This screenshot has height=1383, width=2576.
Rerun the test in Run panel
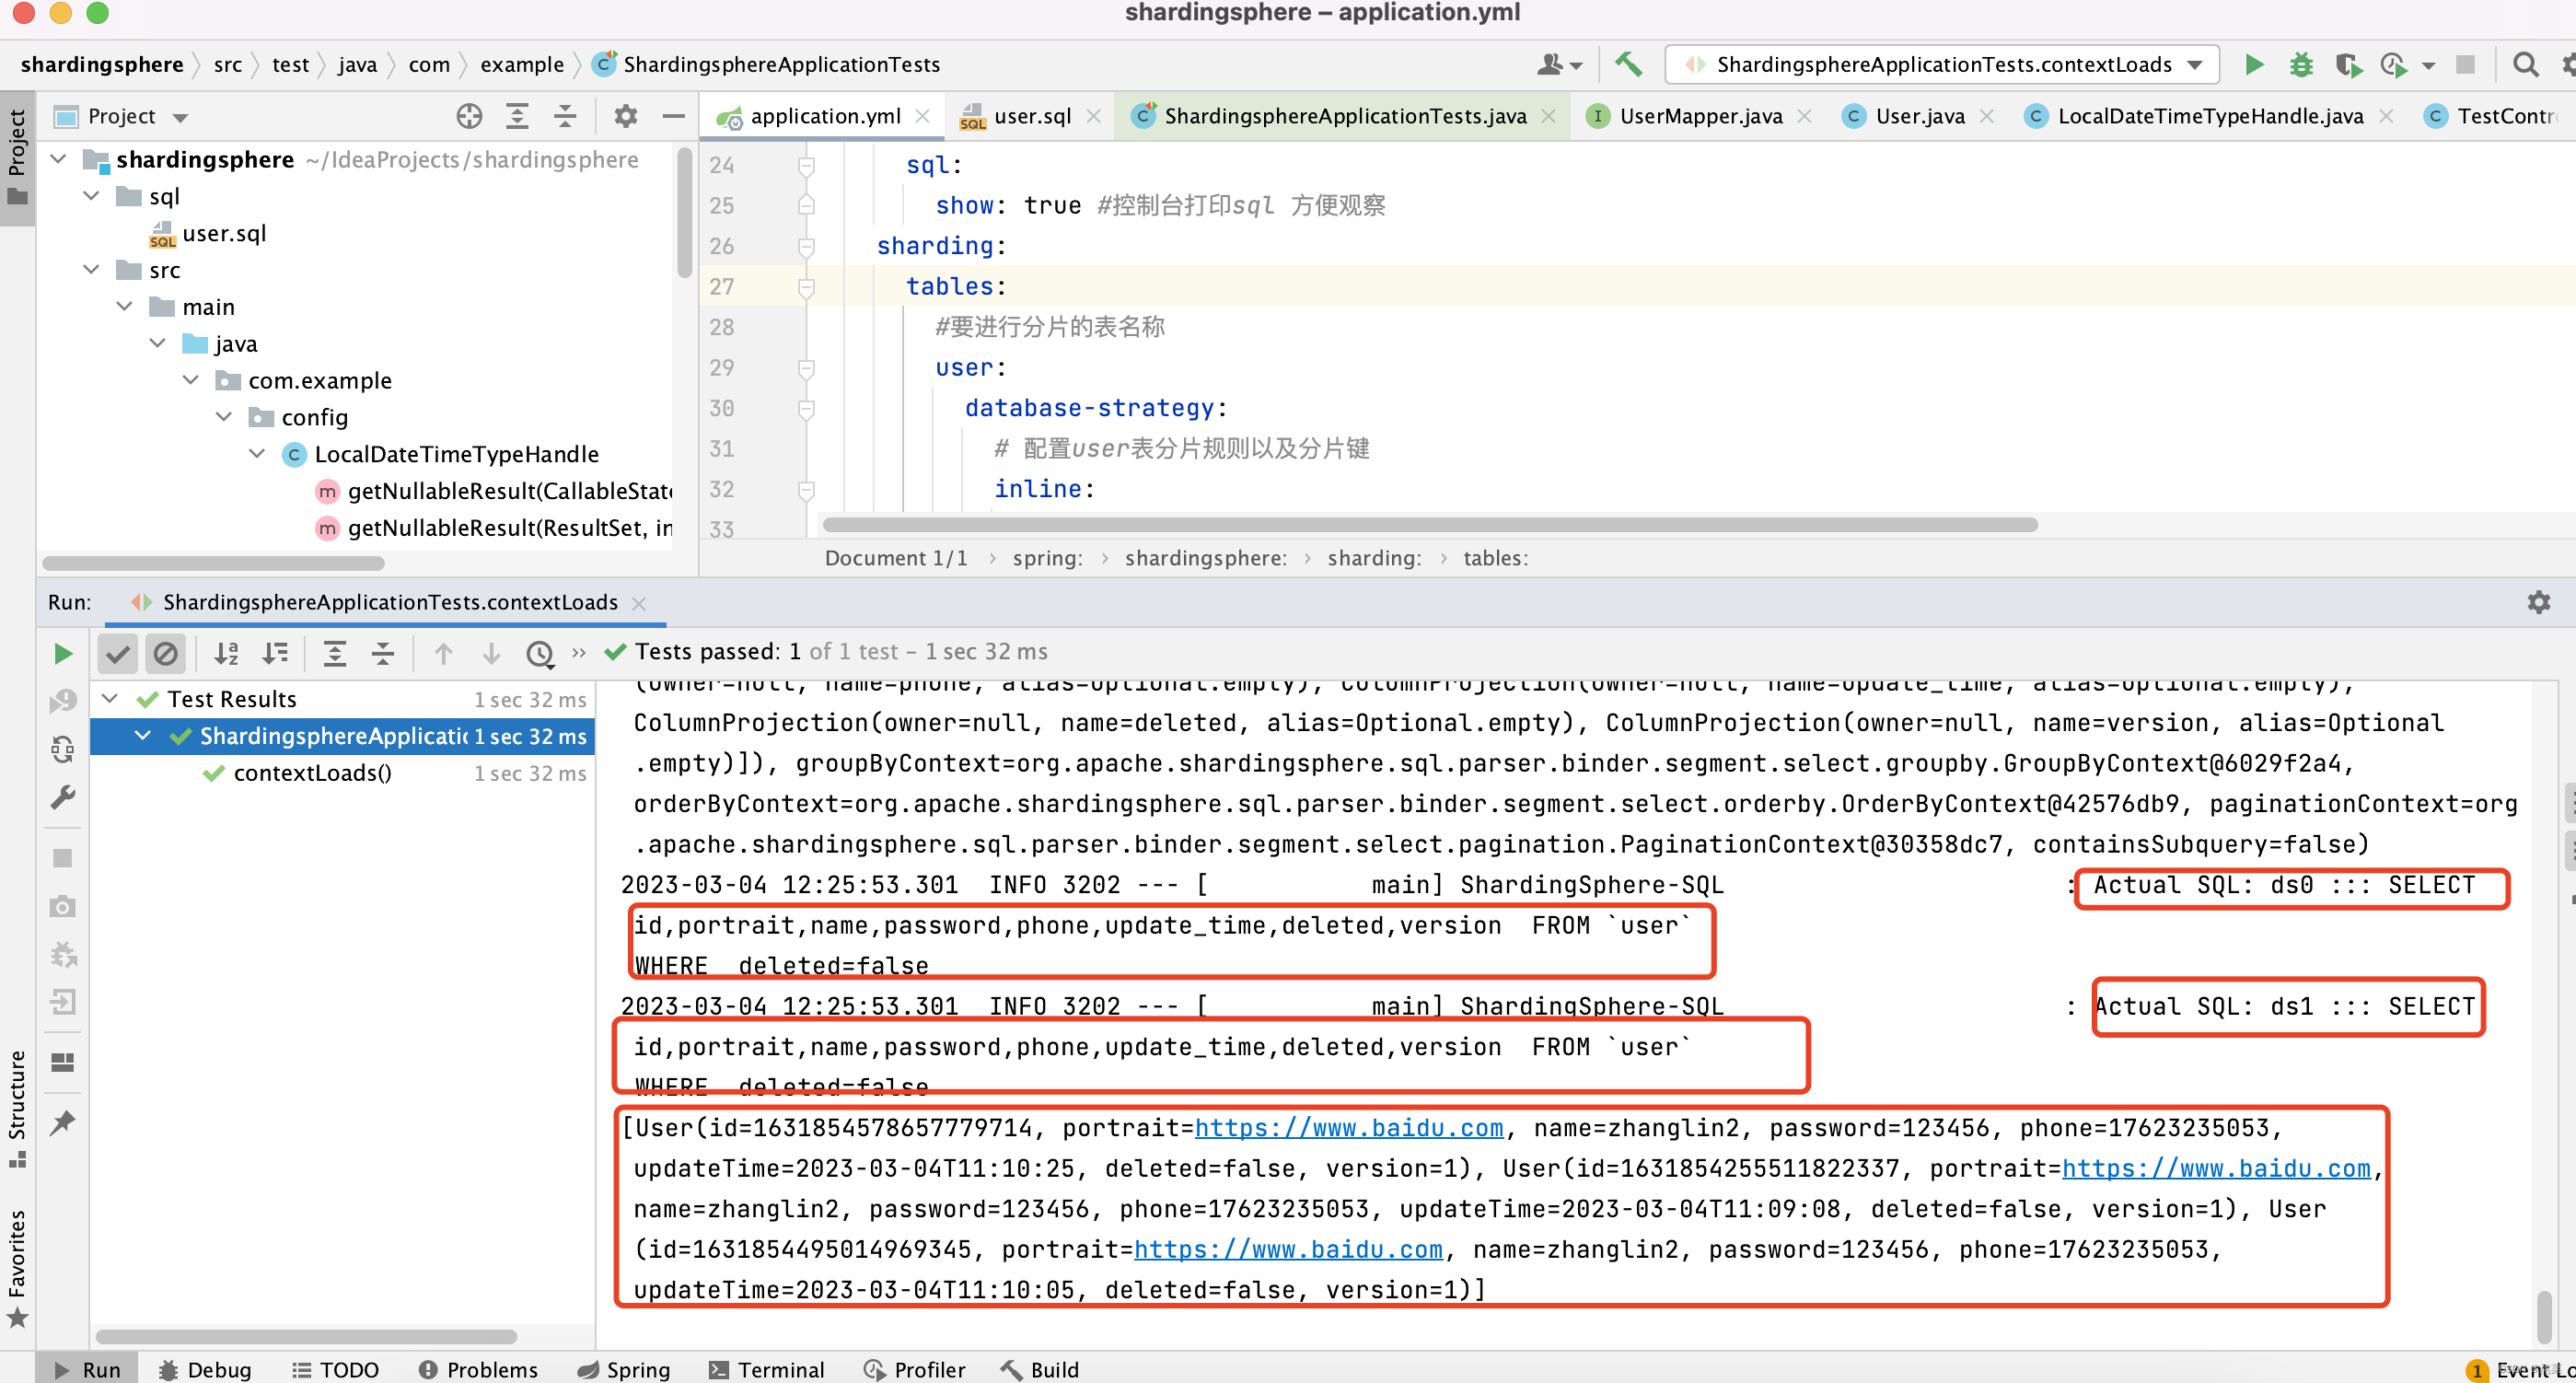pyautogui.click(x=63, y=654)
